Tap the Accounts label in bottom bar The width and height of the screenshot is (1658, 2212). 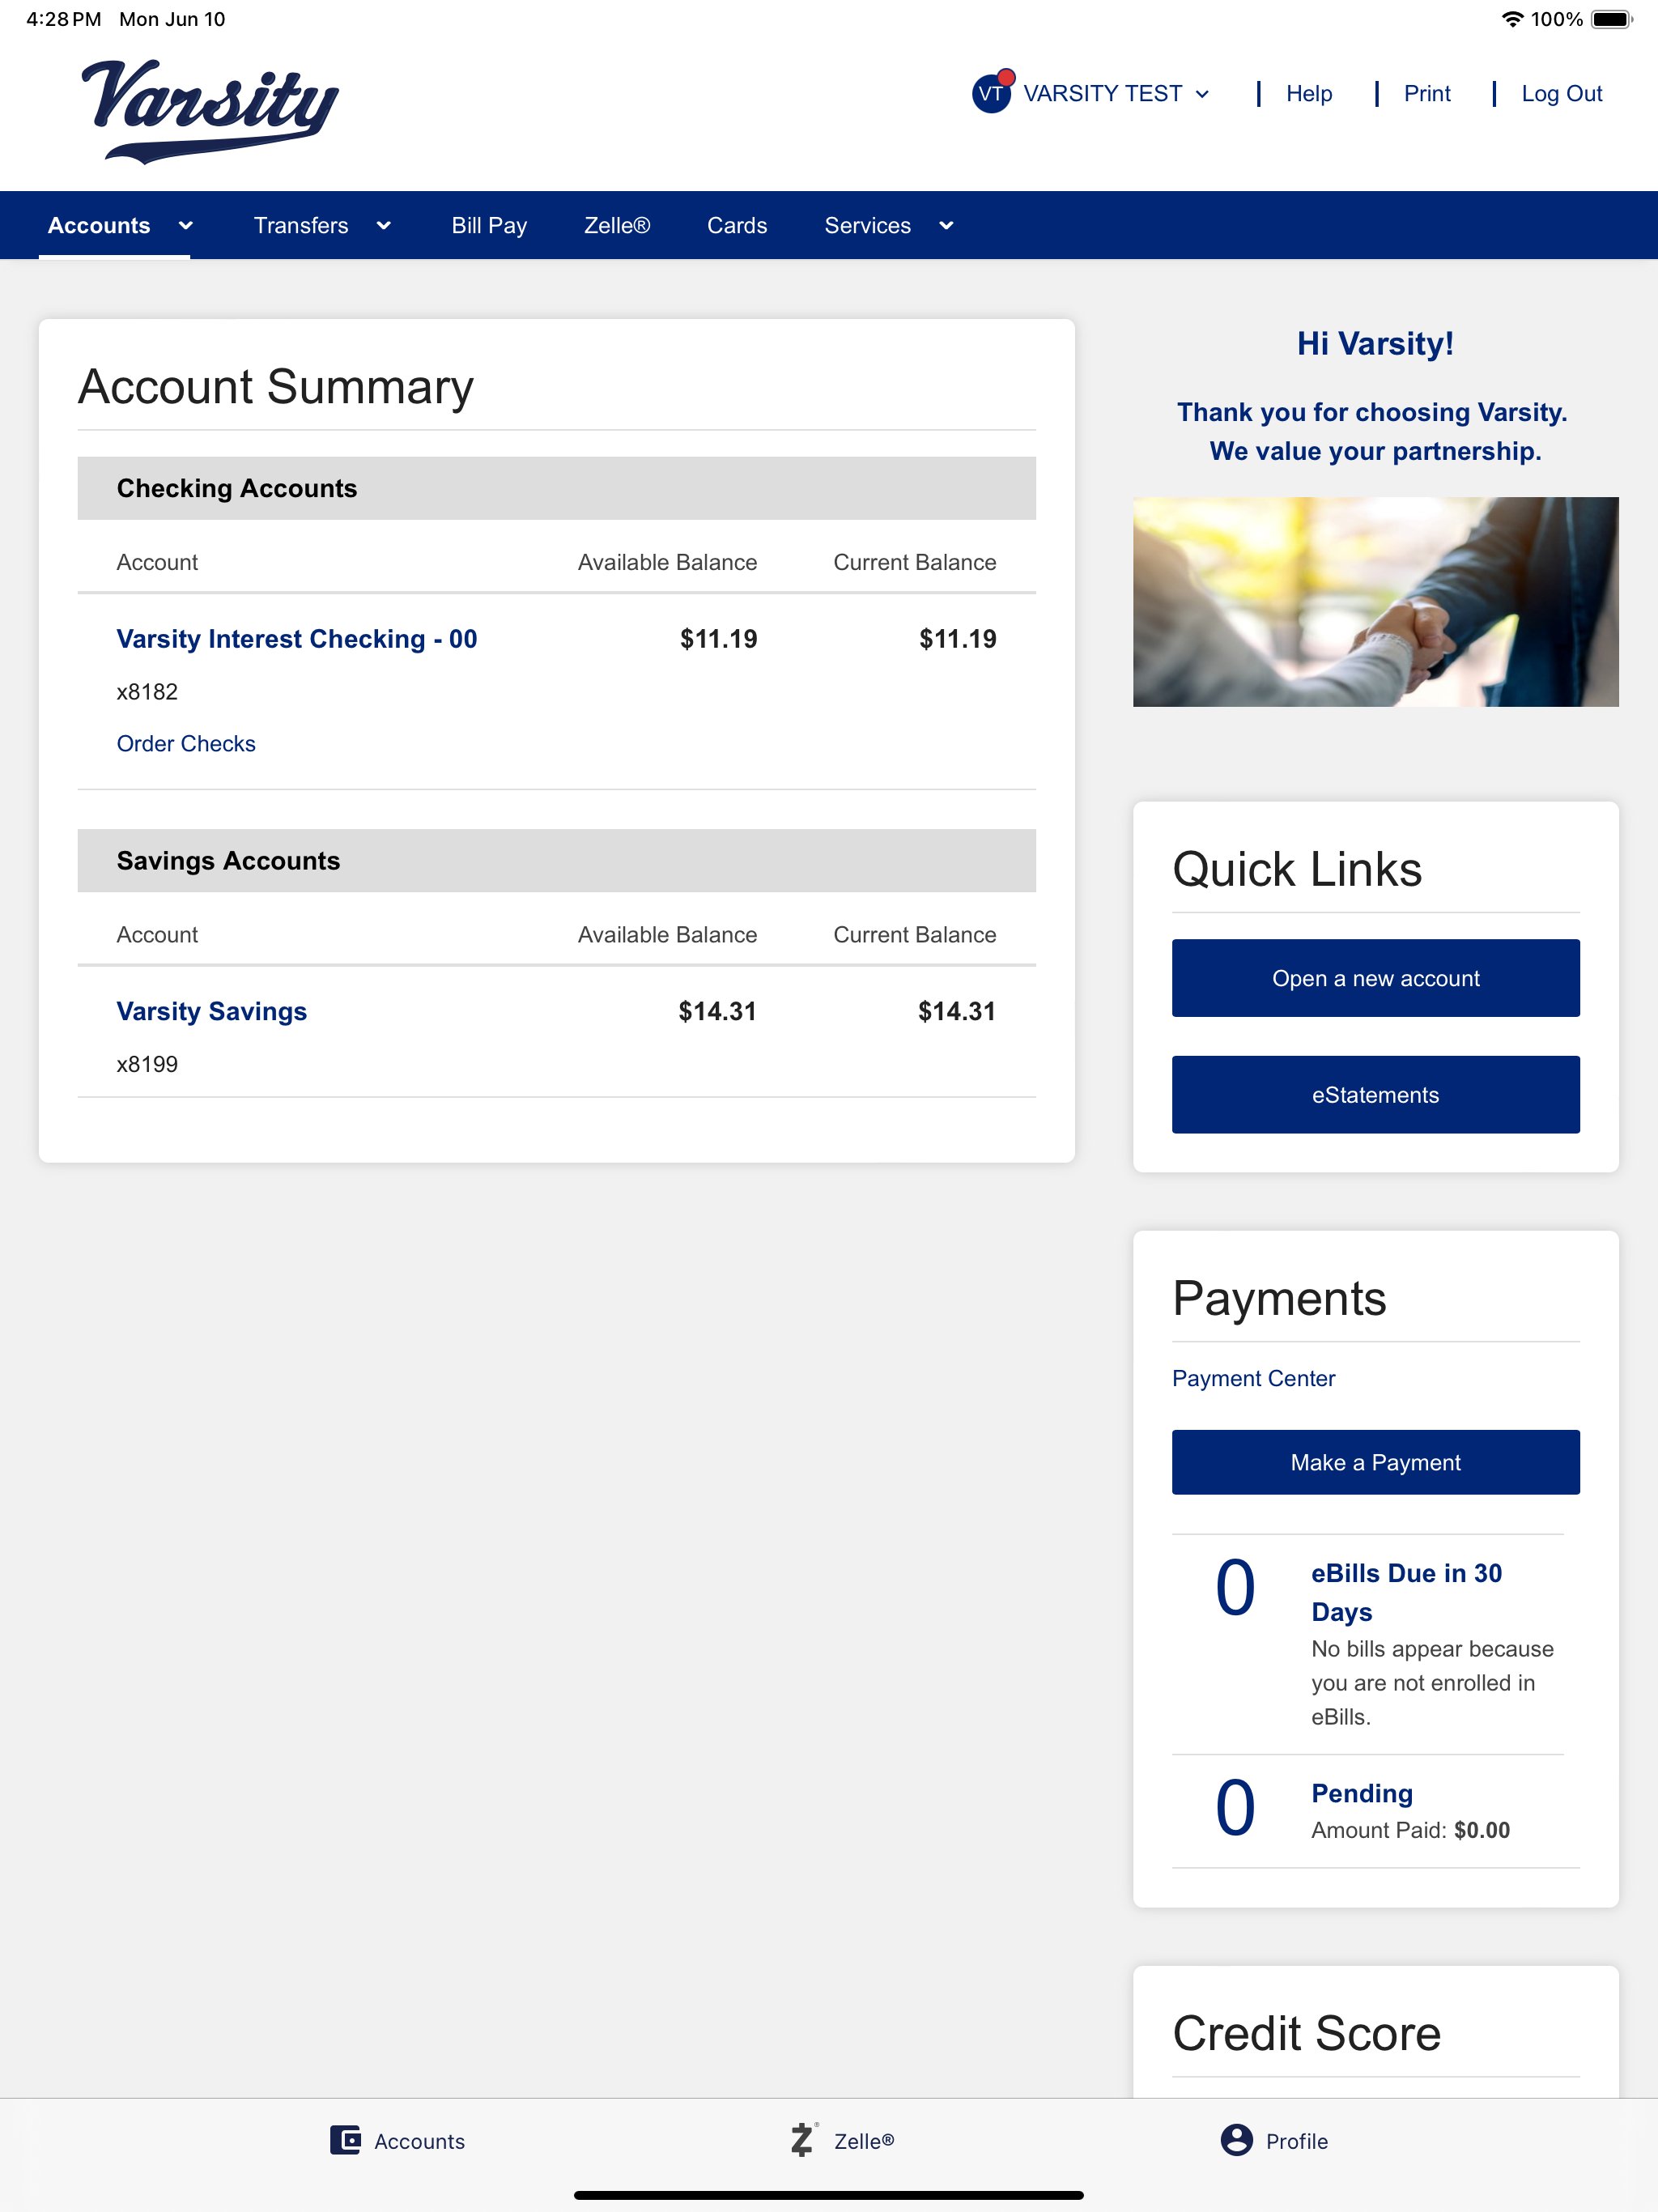click(x=419, y=2141)
